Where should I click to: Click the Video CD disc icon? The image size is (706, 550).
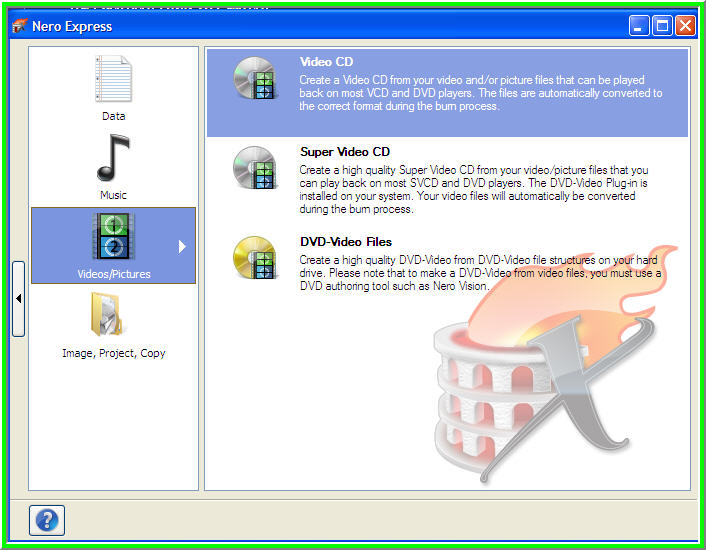254,78
